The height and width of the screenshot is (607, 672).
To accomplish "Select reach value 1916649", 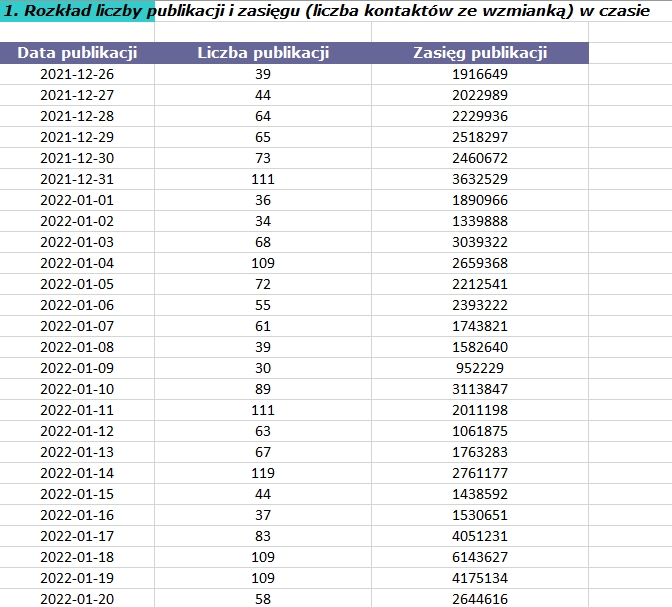I will 480,74.
